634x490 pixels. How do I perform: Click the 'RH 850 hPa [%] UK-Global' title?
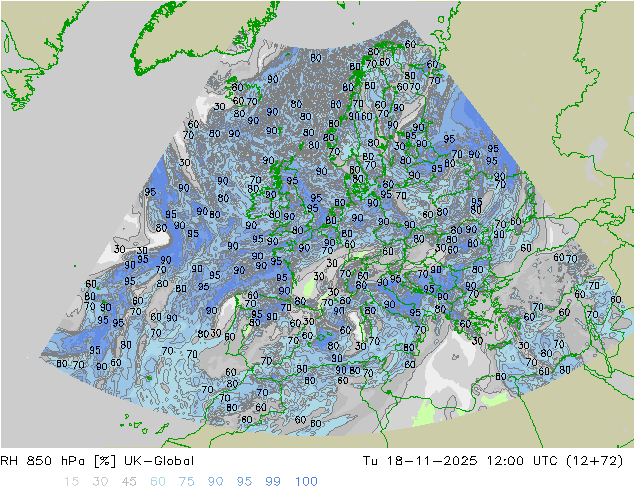(97, 461)
